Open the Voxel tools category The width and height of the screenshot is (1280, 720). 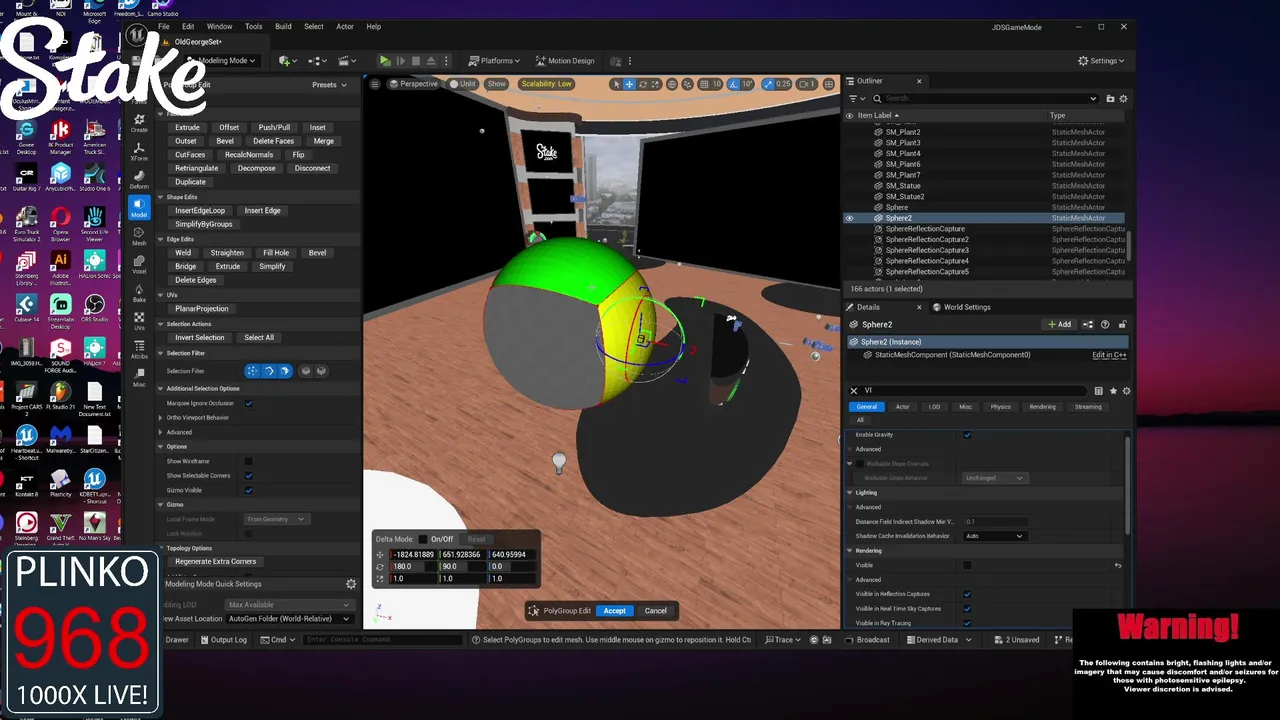(x=139, y=264)
